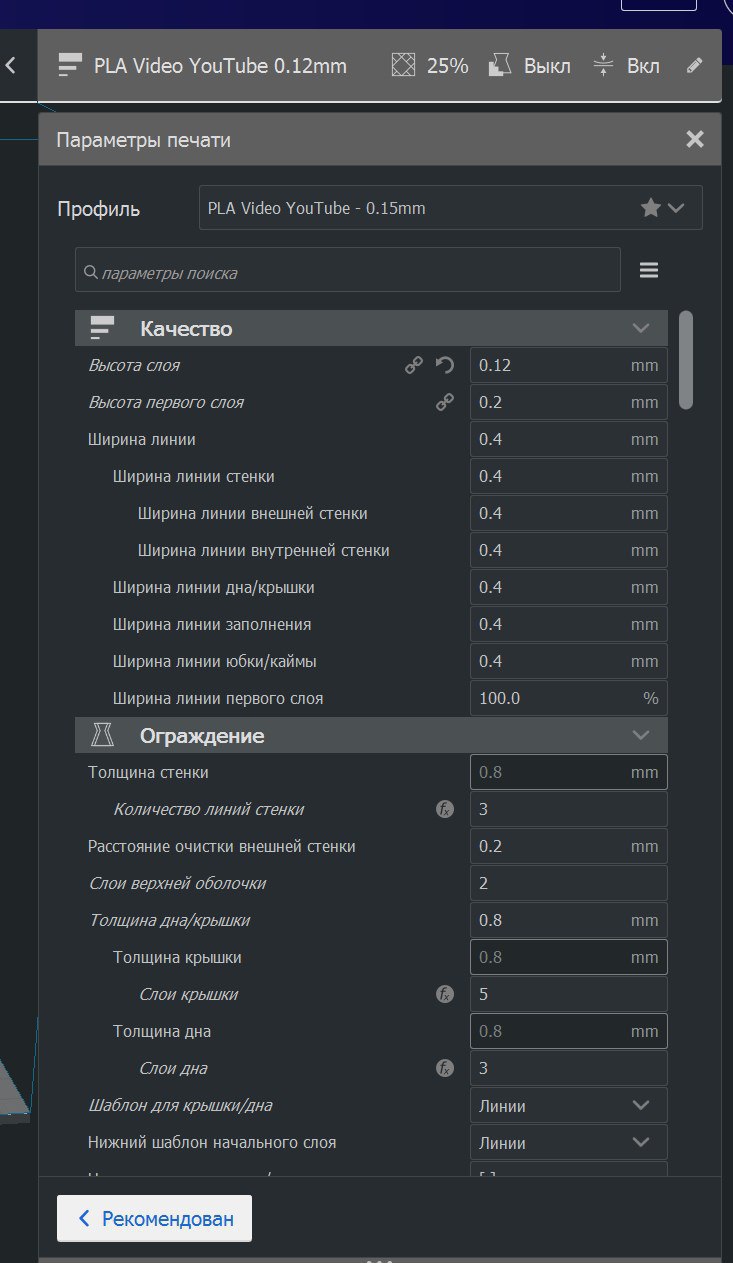The width and height of the screenshot is (733, 1263).
Task: Click the PLA Video YouTube 0.12mm profile label
Action: 220,66
